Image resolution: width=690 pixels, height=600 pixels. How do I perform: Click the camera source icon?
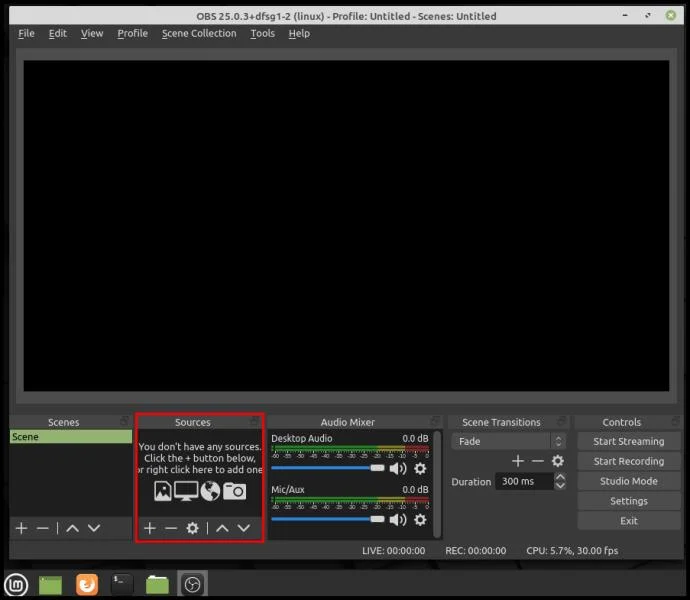pyautogui.click(x=234, y=491)
